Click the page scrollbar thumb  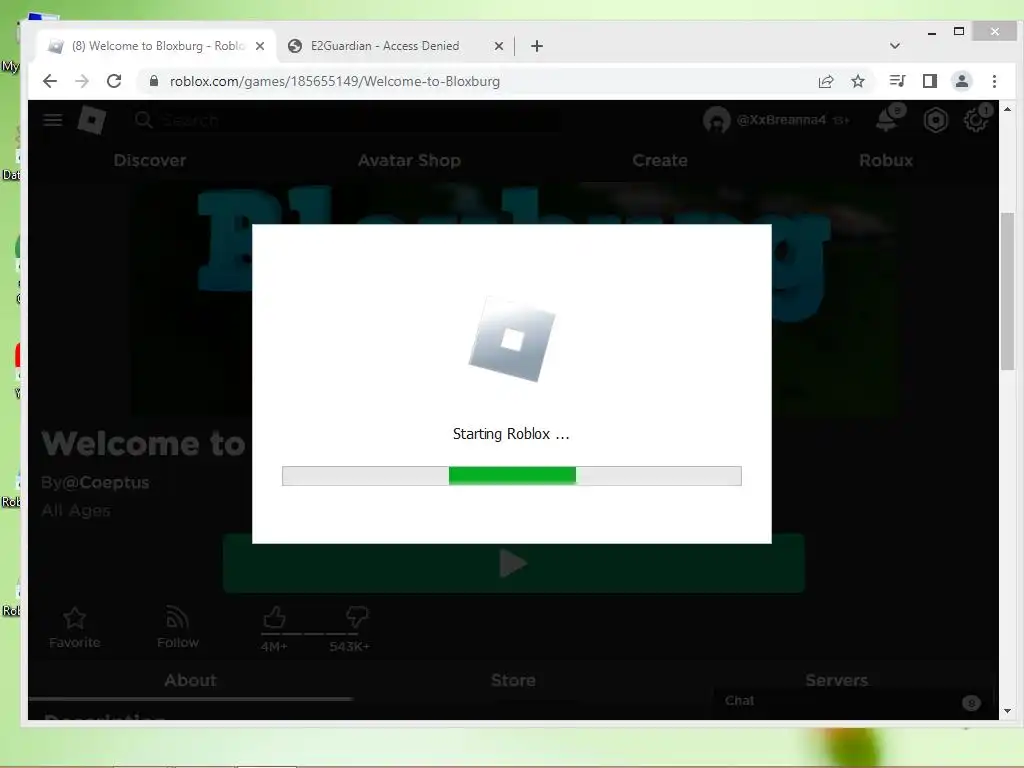tap(1007, 291)
